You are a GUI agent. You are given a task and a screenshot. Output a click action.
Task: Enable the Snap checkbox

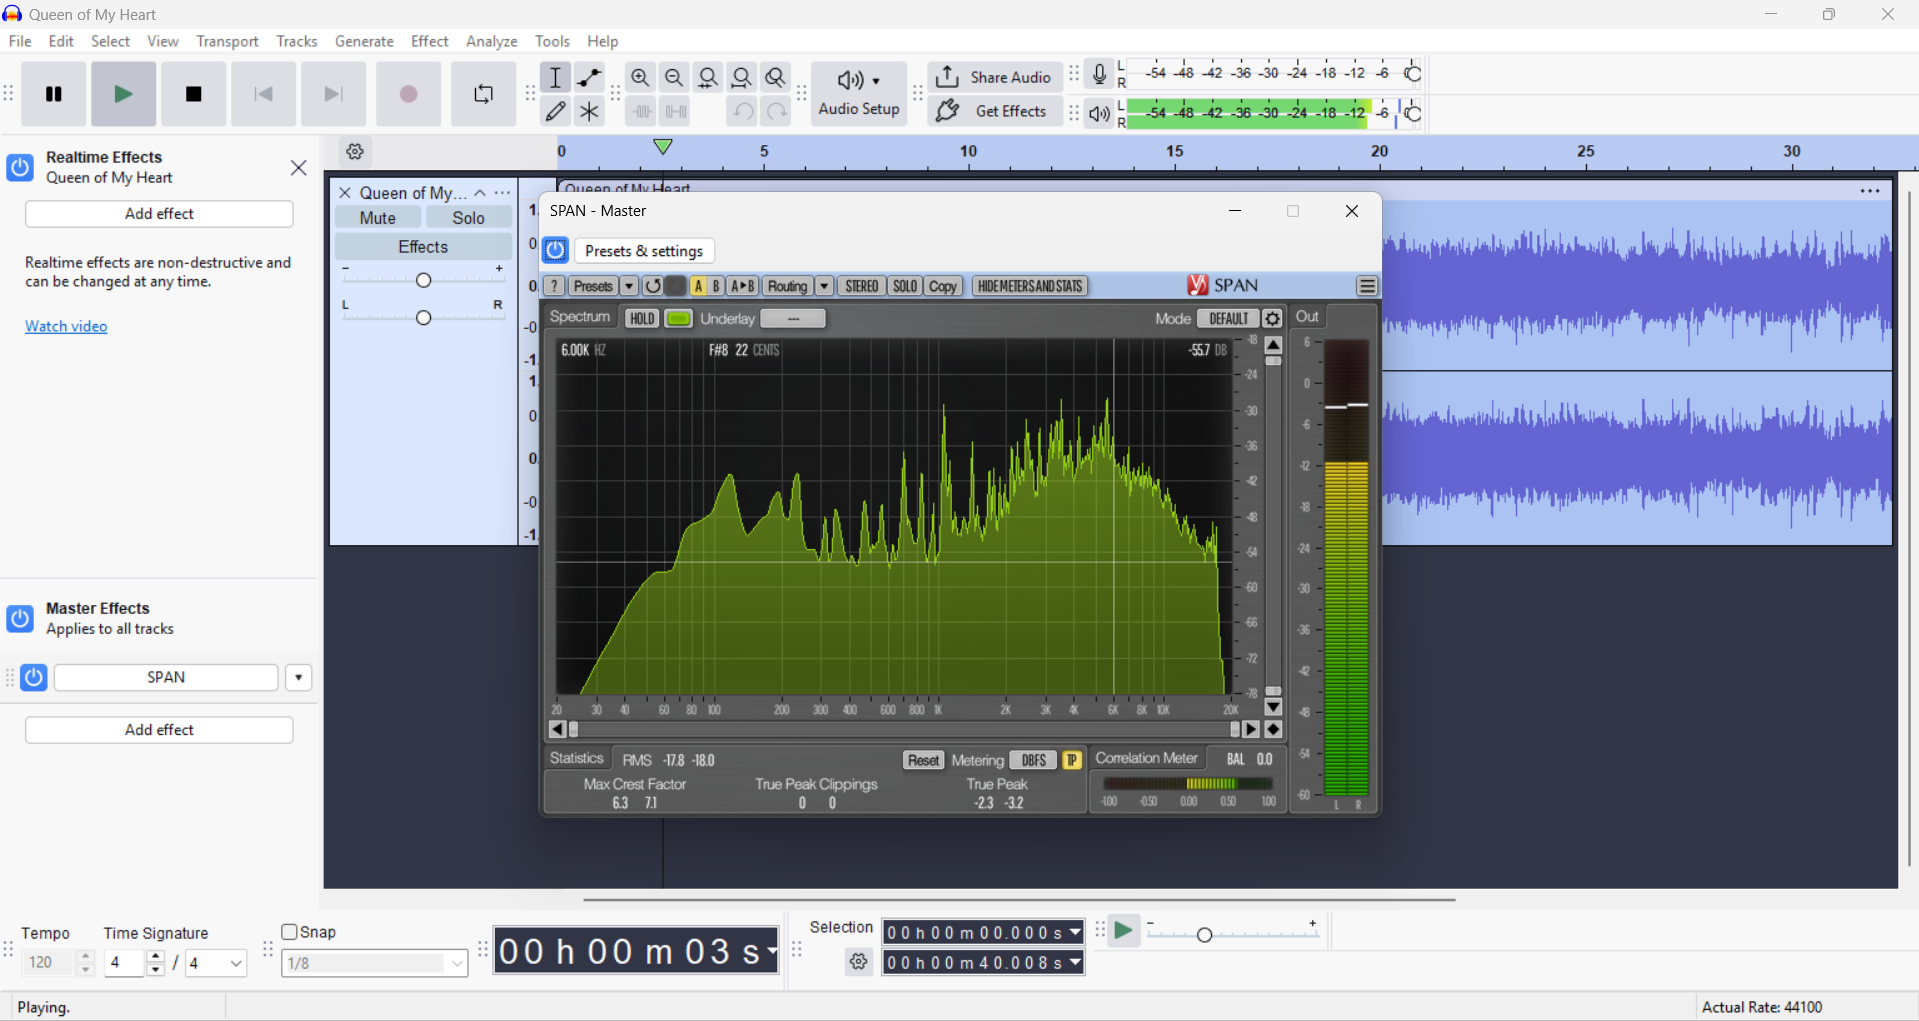click(290, 932)
